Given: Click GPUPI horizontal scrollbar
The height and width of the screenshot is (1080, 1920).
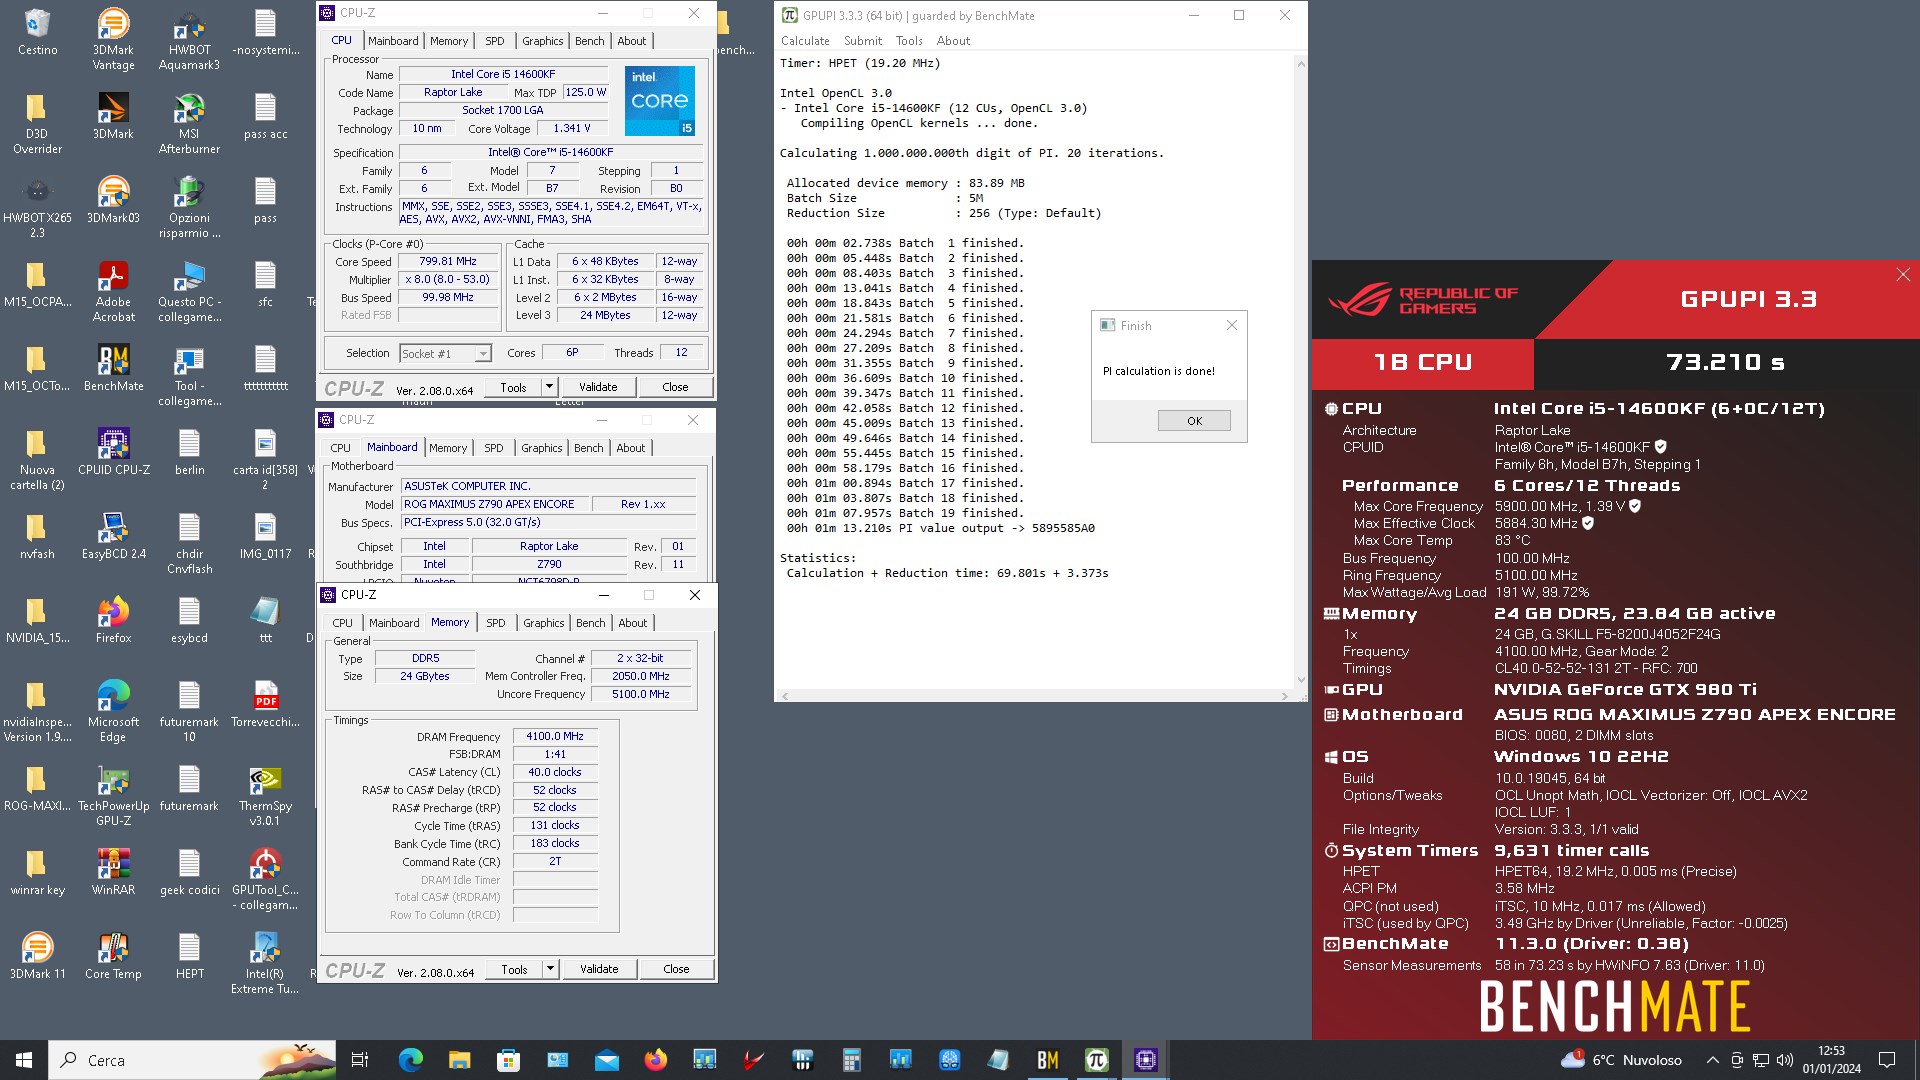Looking at the screenshot, I should (x=1035, y=695).
